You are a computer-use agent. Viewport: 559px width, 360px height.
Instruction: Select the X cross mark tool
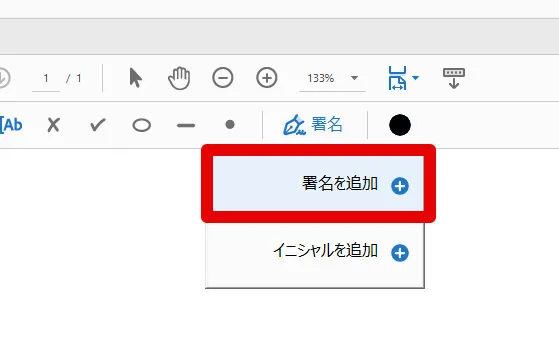(x=53, y=125)
